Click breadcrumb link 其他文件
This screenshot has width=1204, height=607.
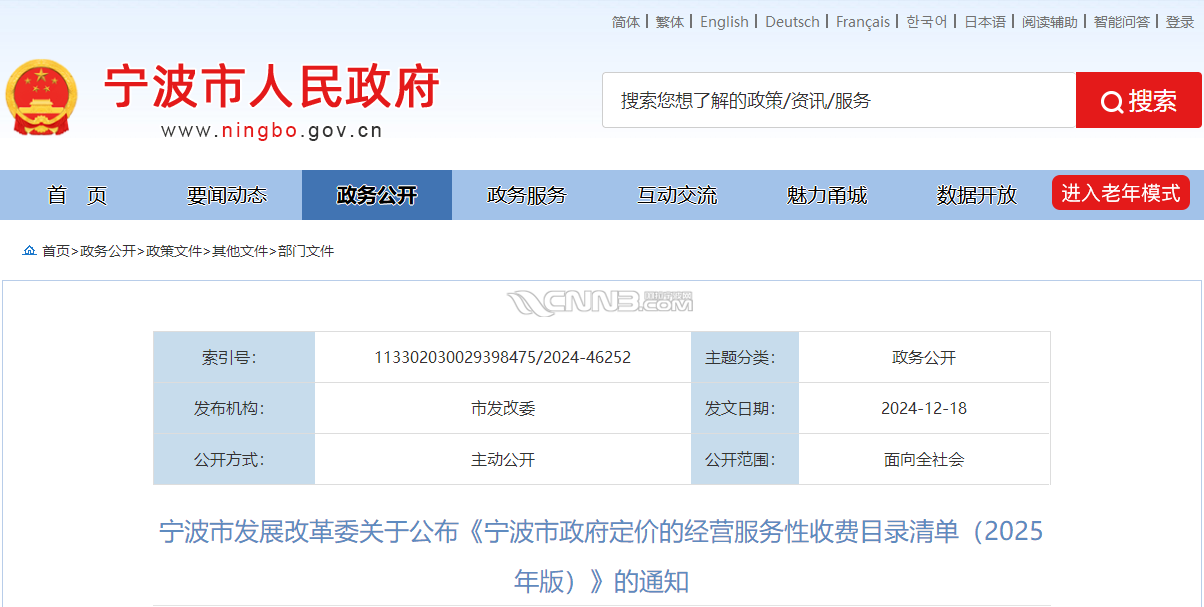pyautogui.click(x=240, y=251)
